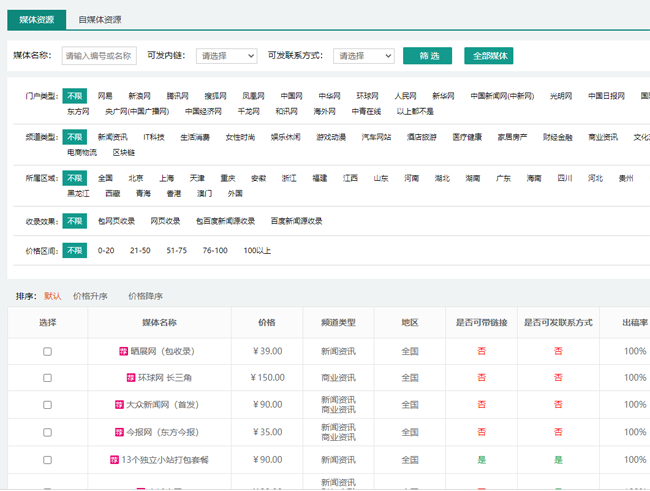The height and width of the screenshot is (491, 650).
Task: Click the icon beside 13个独立小站打包套餐
Action: pyautogui.click(x=112, y=459)
